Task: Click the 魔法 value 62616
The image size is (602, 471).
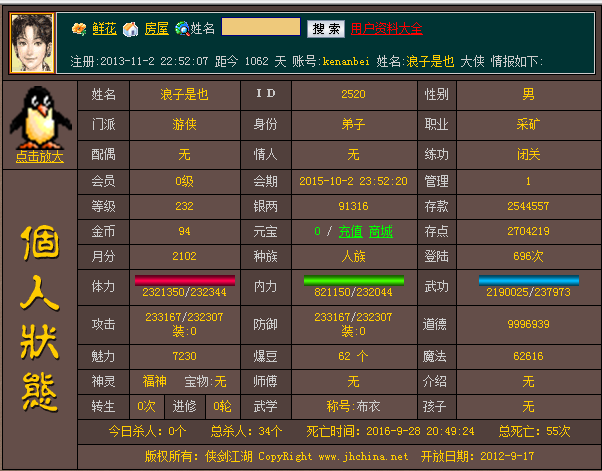Action: pos(528,356)
